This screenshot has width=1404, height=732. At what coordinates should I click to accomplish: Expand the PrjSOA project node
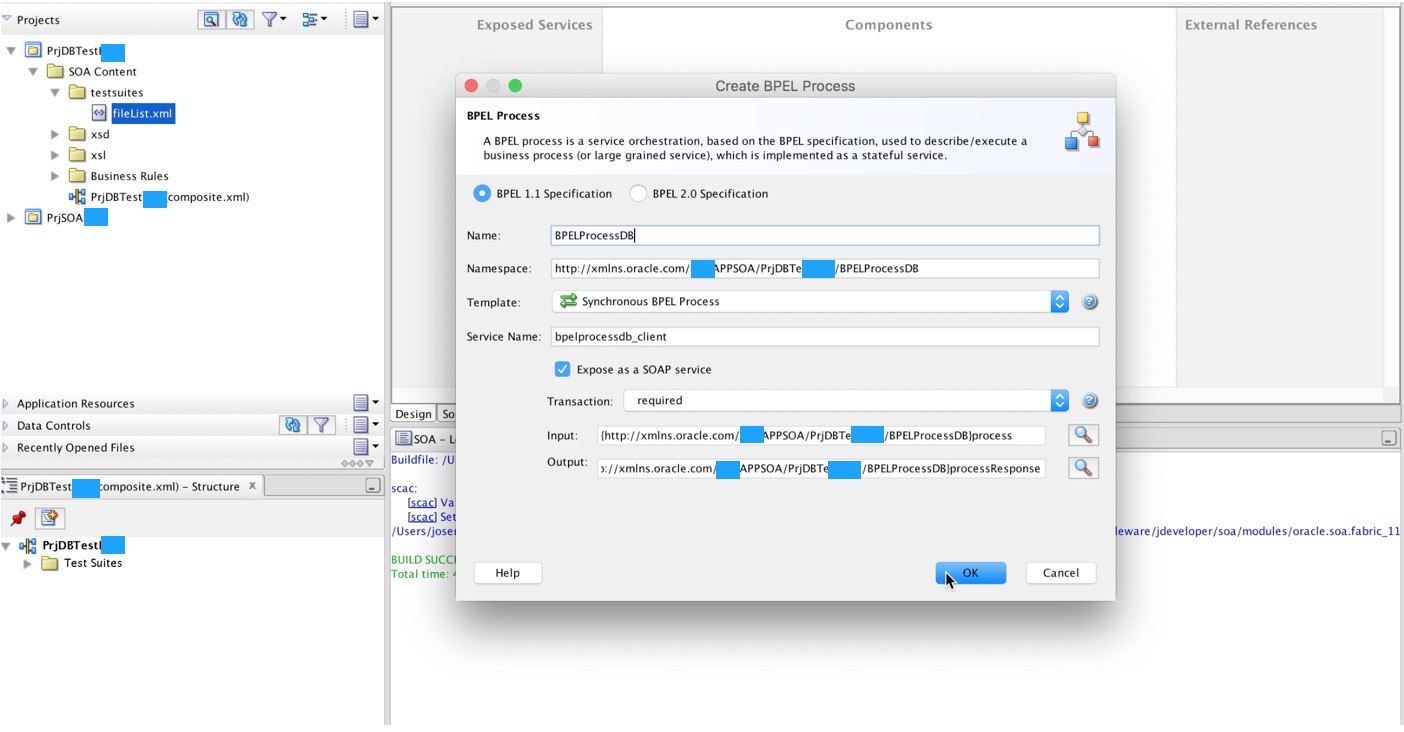coord(11,217)
